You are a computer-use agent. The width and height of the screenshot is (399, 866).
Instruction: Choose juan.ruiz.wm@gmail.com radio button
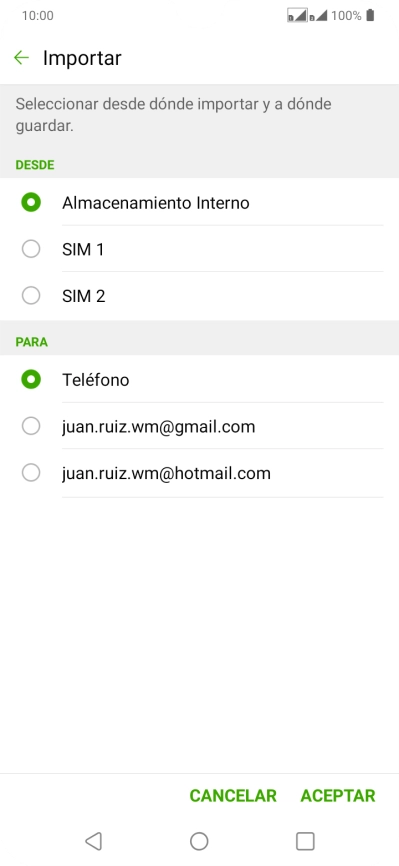pyautogui.click(x=31, y=426)
